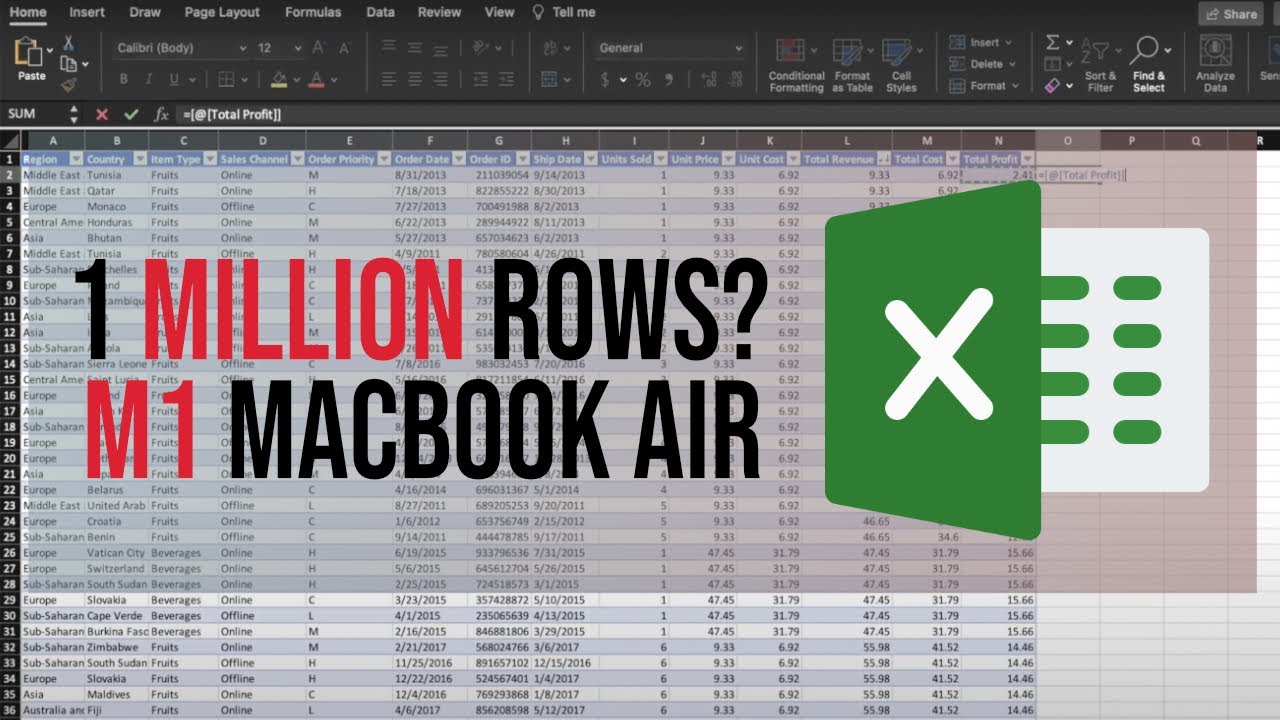Screen dimensions: 1280x720
Task: Click Format as Table button
Action: point(852,66)
